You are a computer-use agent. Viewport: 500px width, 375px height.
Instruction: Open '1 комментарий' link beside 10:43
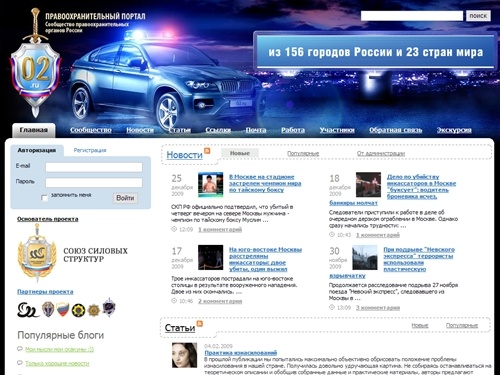coord(378,235)
